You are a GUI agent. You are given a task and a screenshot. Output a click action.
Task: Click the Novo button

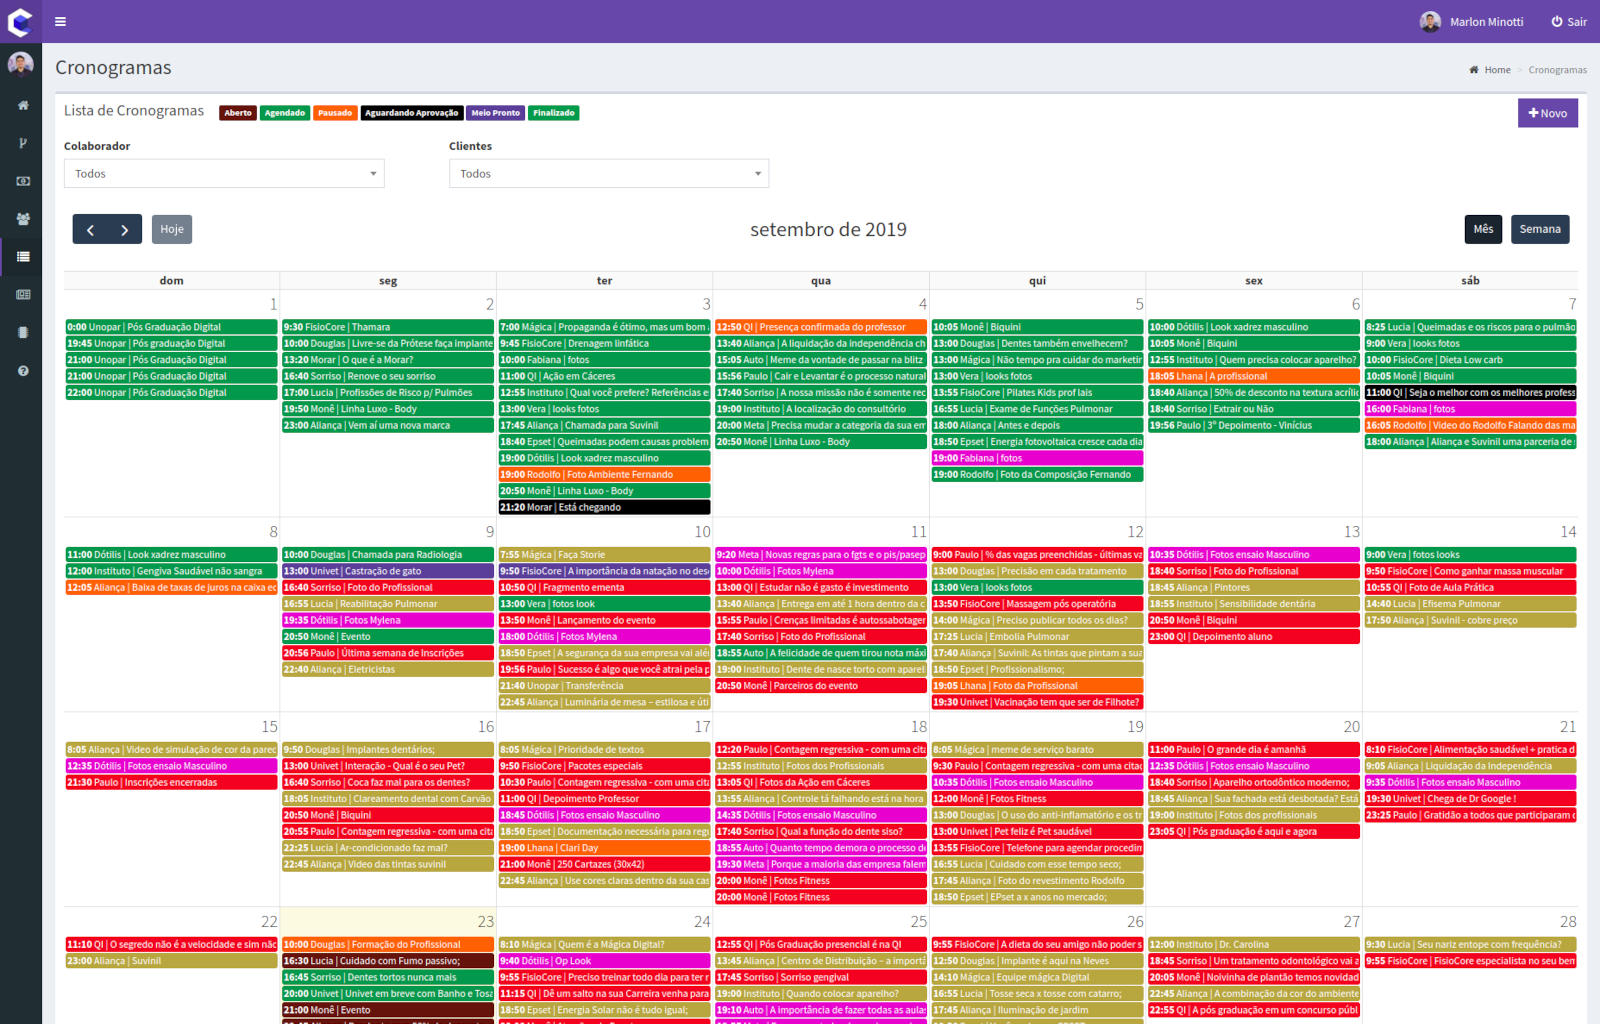tap(1547, 113)
